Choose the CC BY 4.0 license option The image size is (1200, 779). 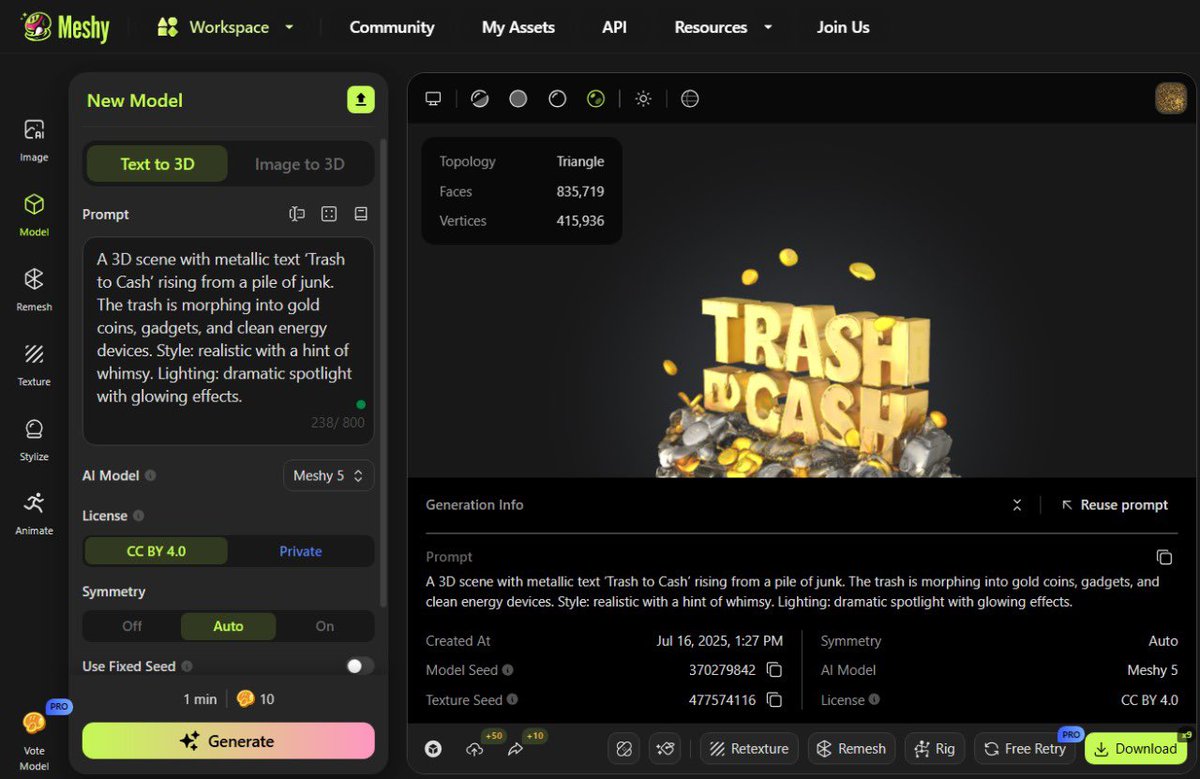[156, 551]
